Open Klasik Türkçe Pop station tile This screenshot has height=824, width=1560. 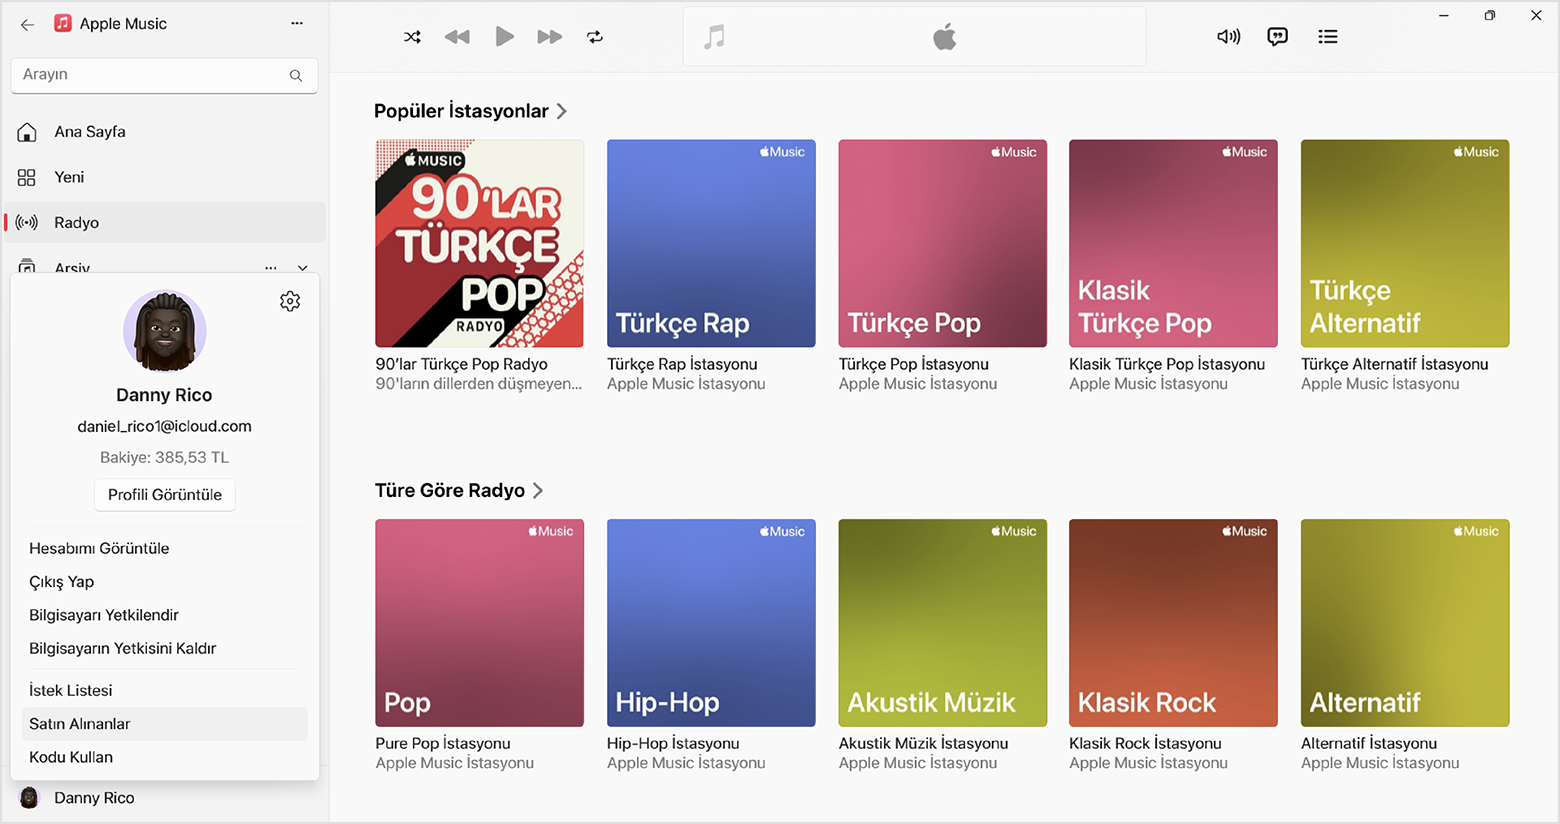[x=1173, y=243]
